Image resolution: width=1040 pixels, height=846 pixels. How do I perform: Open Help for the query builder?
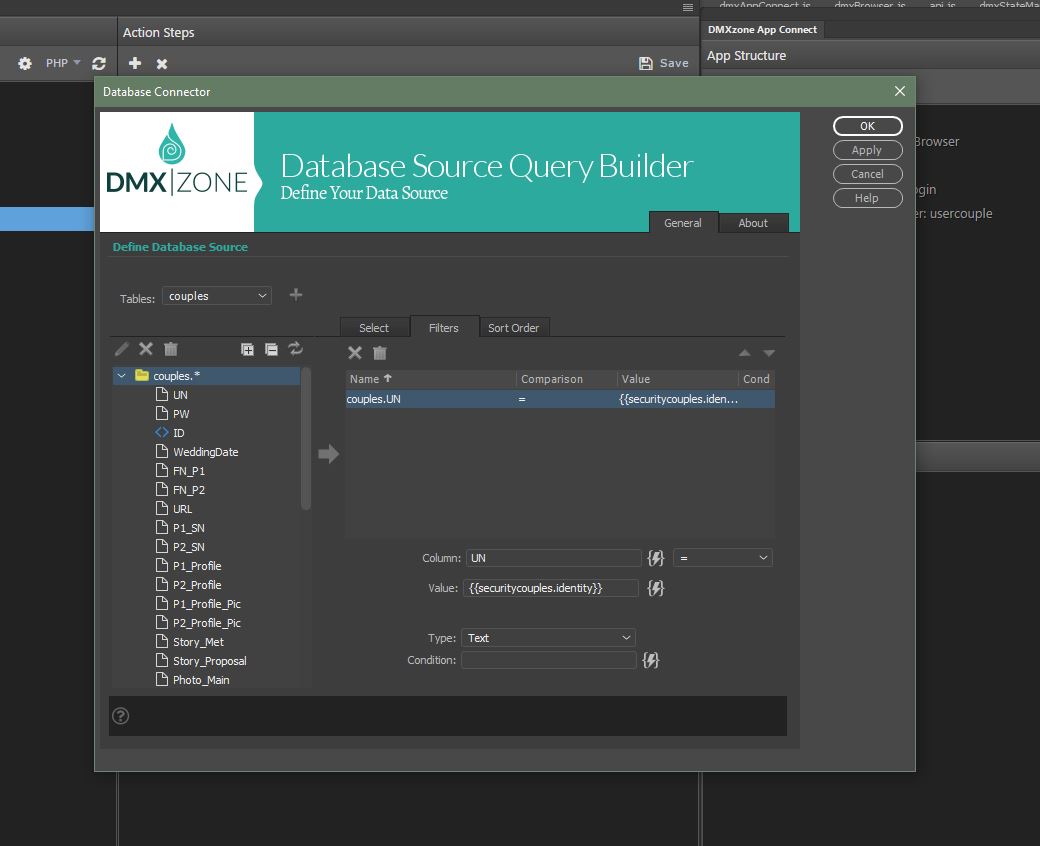pos(867,198)
